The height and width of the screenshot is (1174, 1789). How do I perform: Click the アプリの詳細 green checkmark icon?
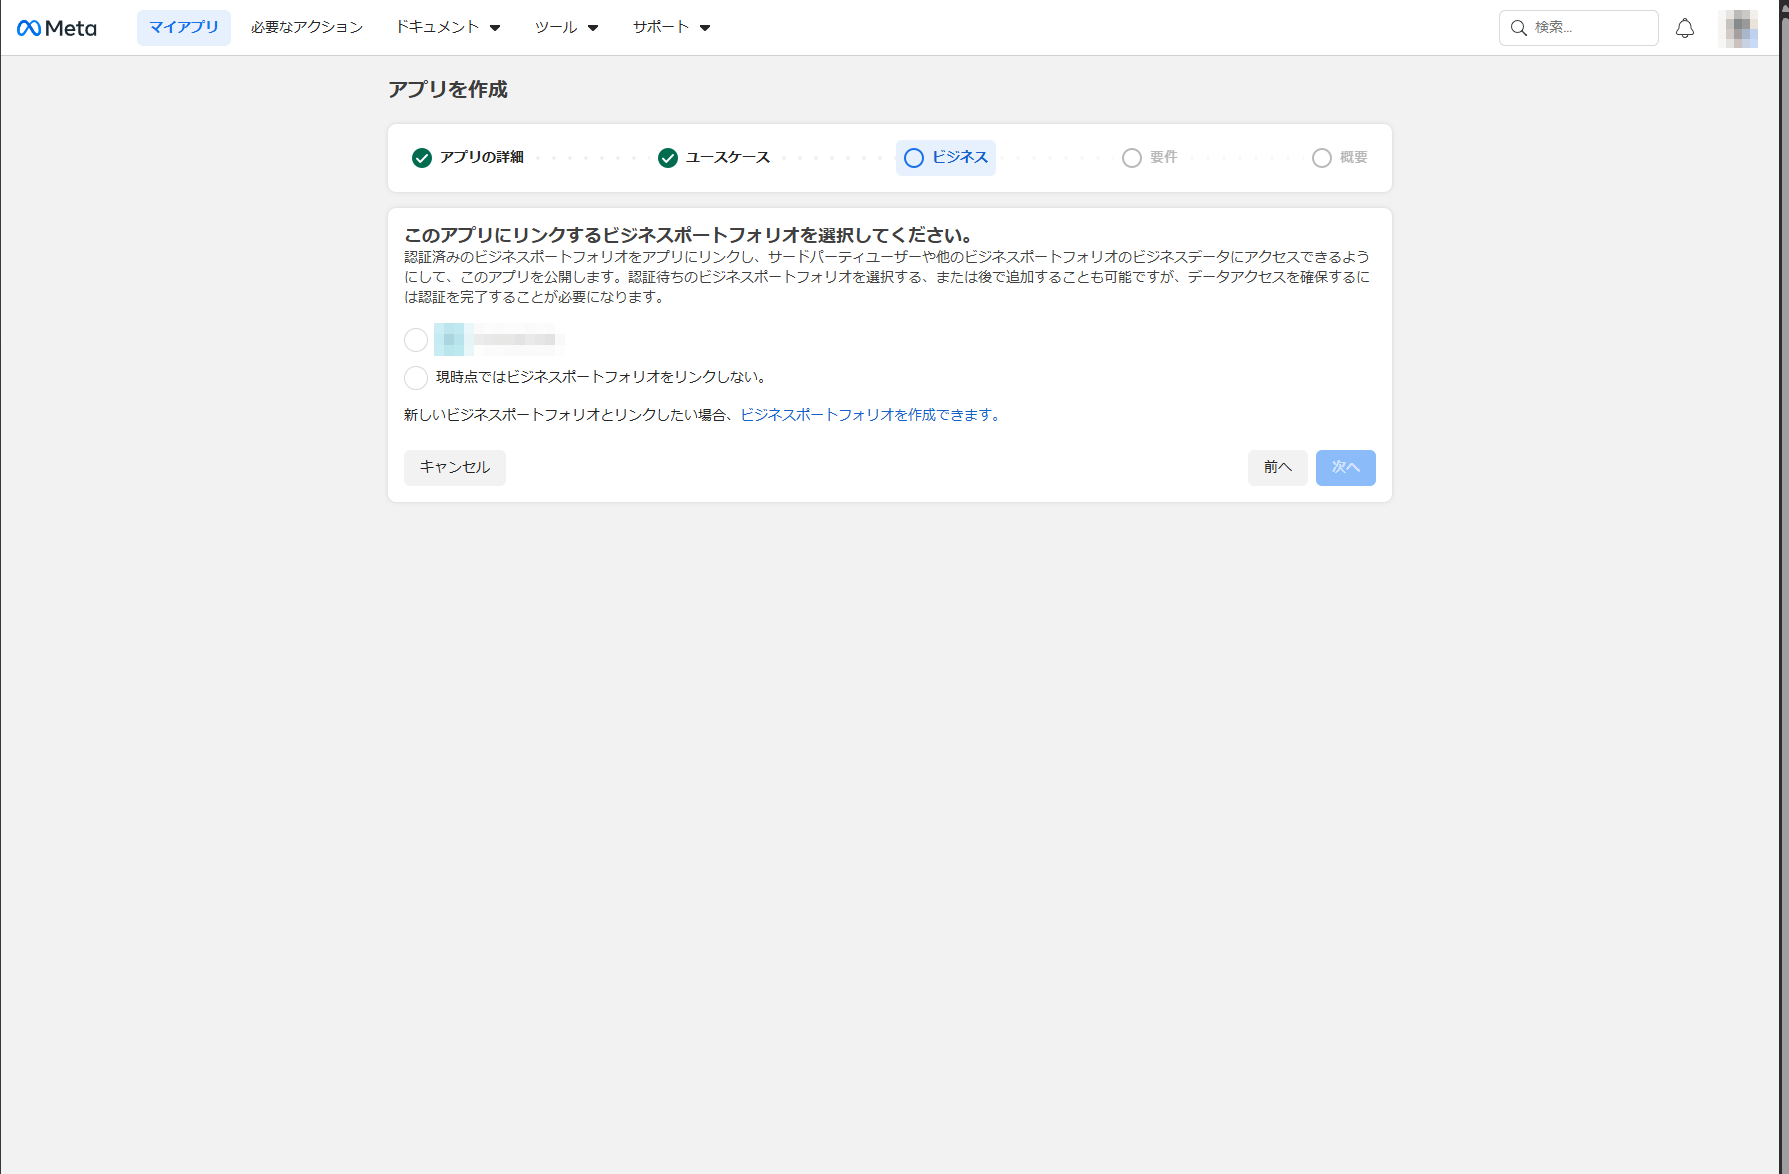(422, 158)
